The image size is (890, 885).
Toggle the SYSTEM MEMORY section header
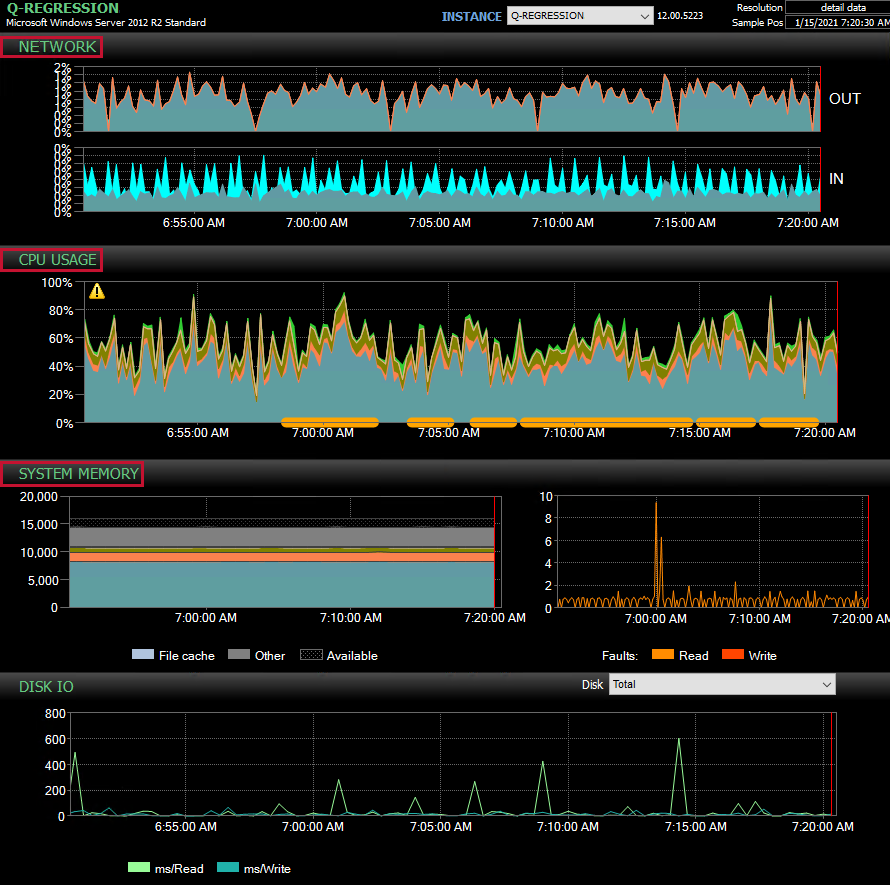tap(72, 474)
